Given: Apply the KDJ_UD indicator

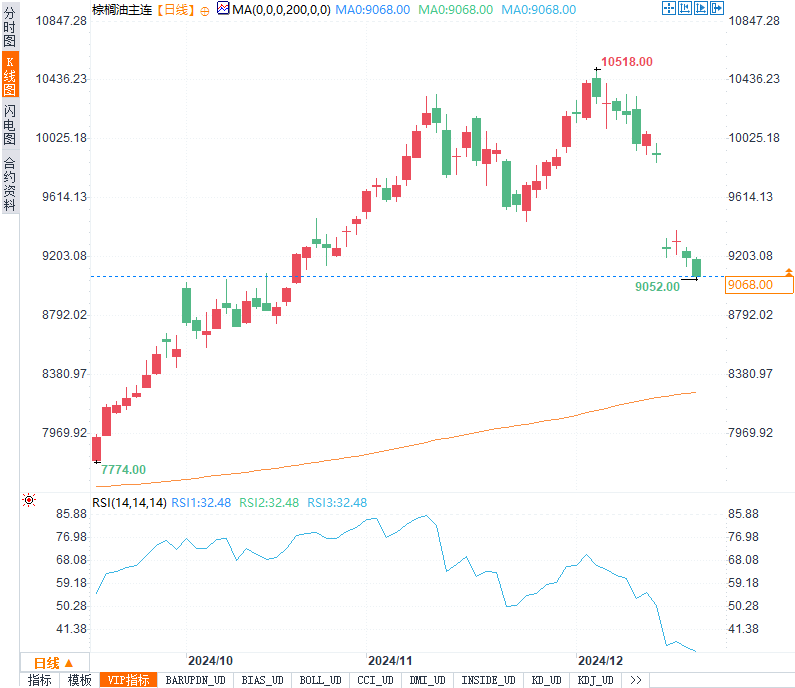Looking at the screenshot, I should [x=598, y=680].
